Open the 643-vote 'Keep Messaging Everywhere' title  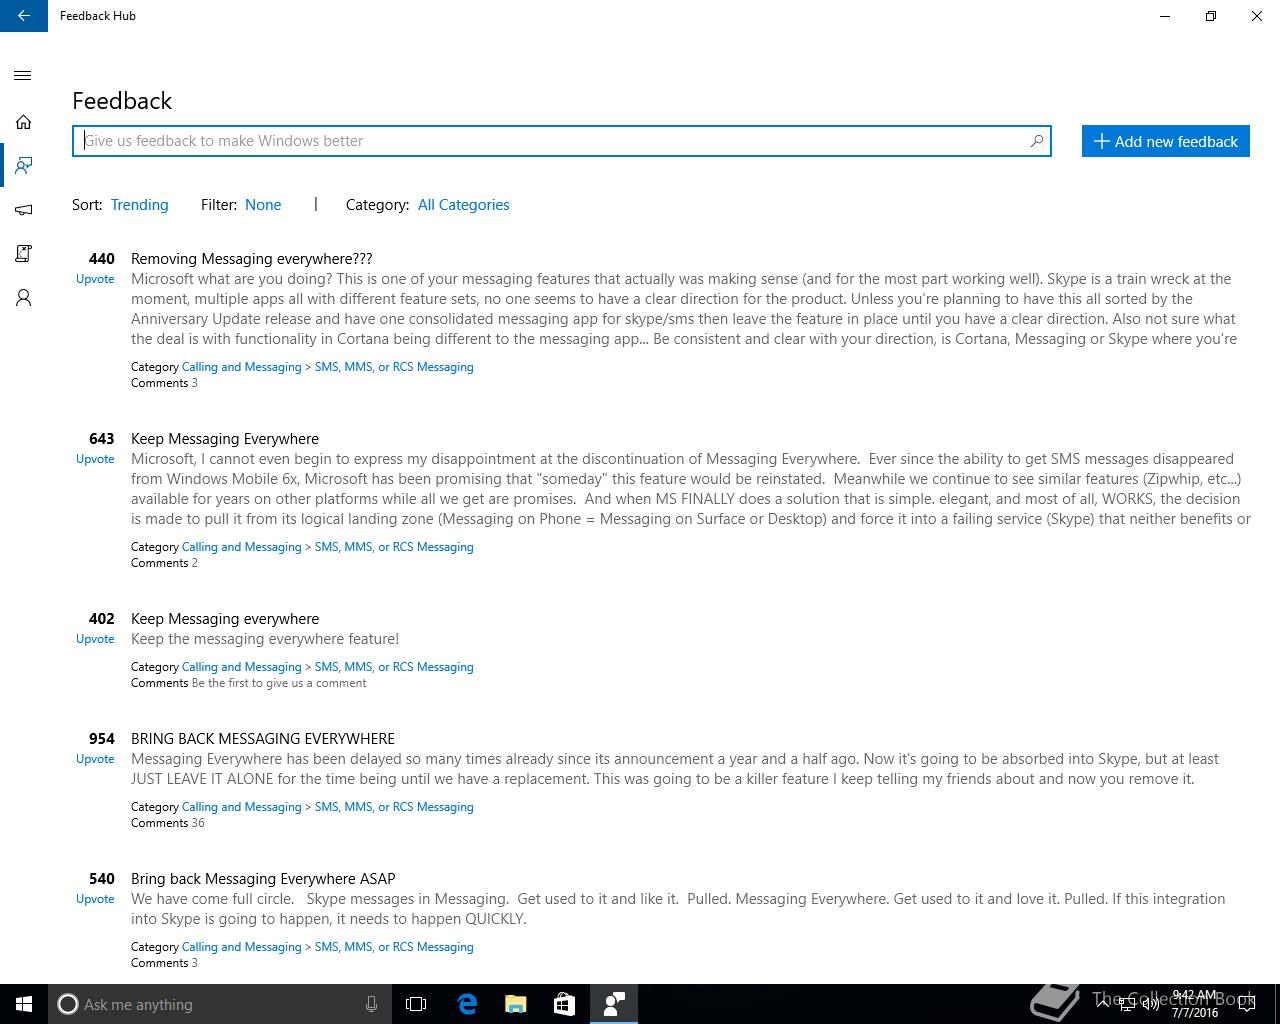(x=225, y=439)
